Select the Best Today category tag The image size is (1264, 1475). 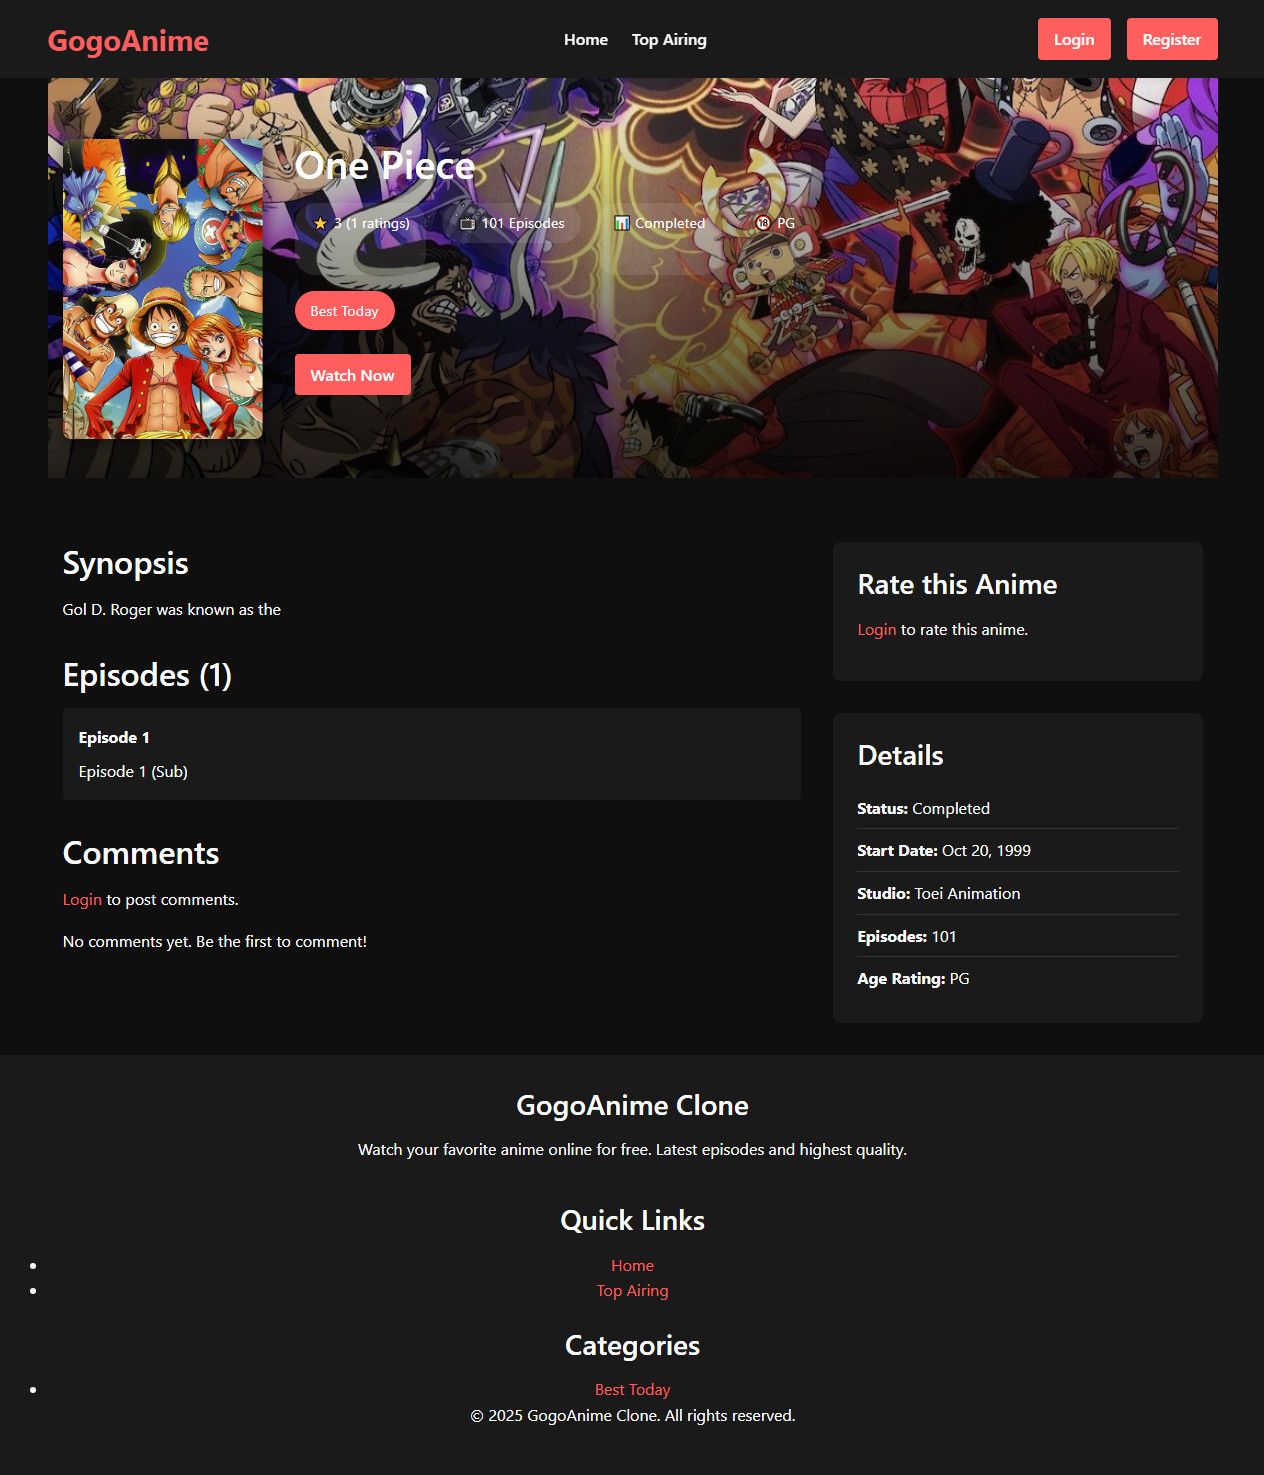pyautogui.click(x=344, y=311)
